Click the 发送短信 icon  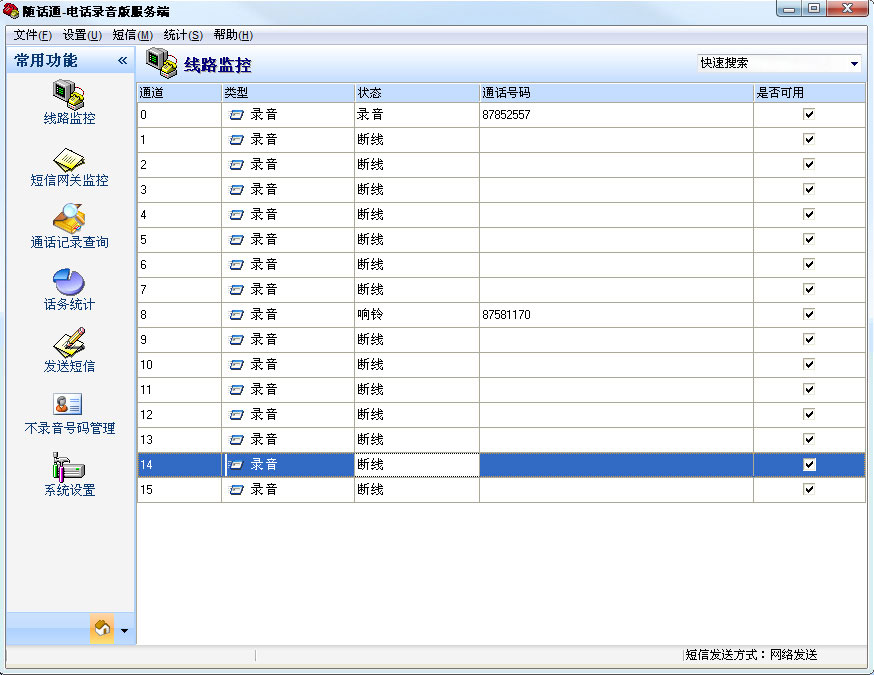pos(68,345)
